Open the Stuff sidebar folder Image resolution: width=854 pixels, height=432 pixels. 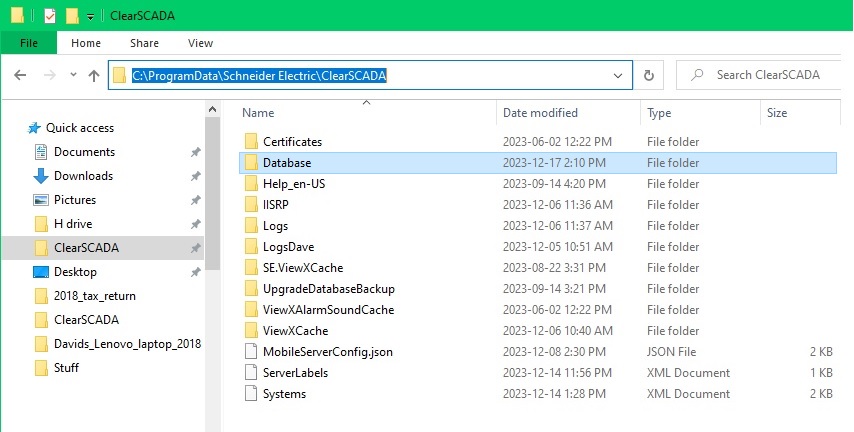pyautogui.click(x=66, y=368)
